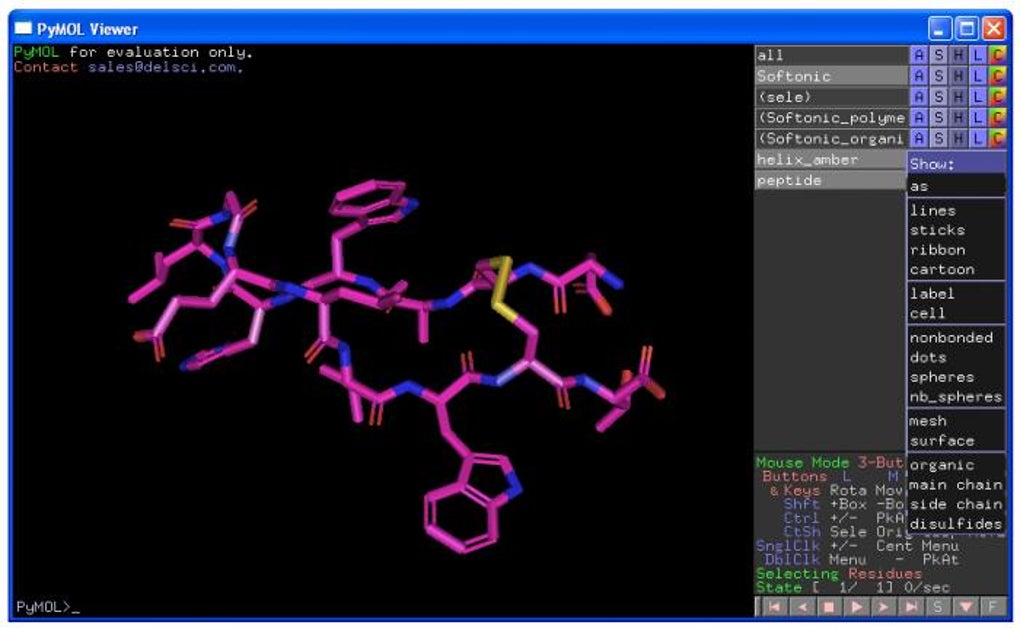Rewind to first frame button
The width and height of the screenshot is (1020, 628).
(x=774, y=607)
